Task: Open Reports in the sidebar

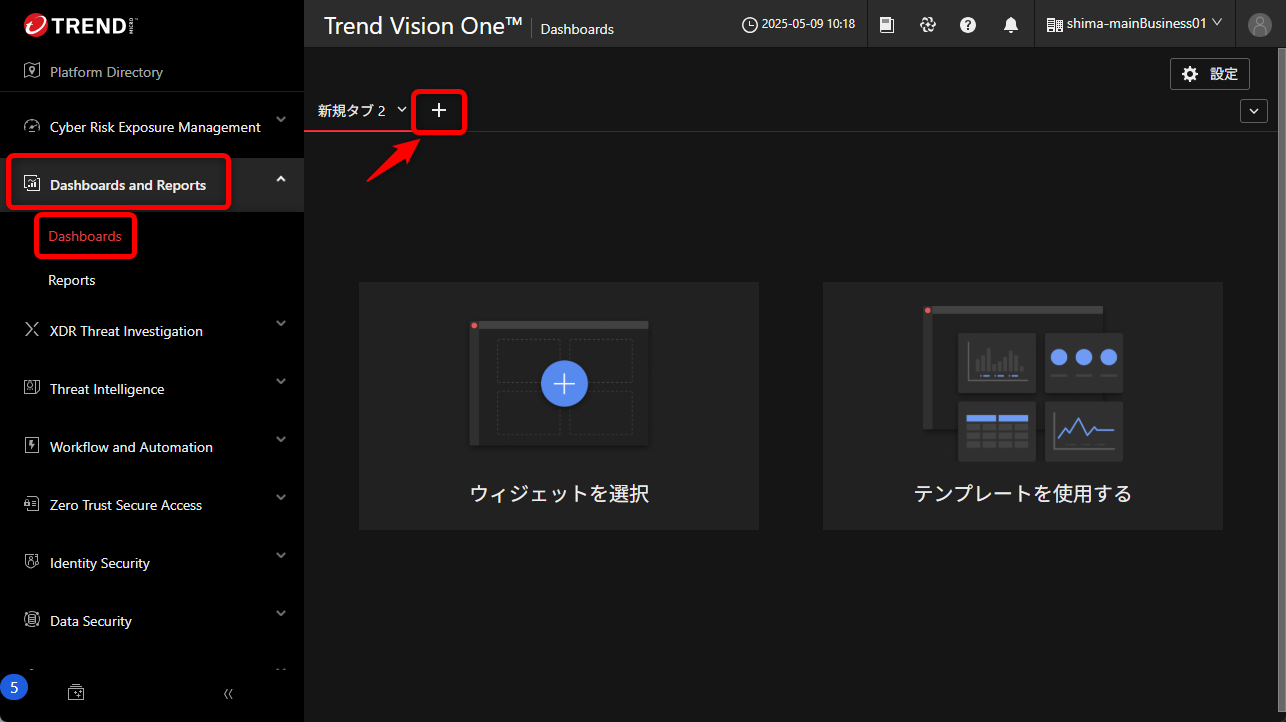Action: coord(72,280)
